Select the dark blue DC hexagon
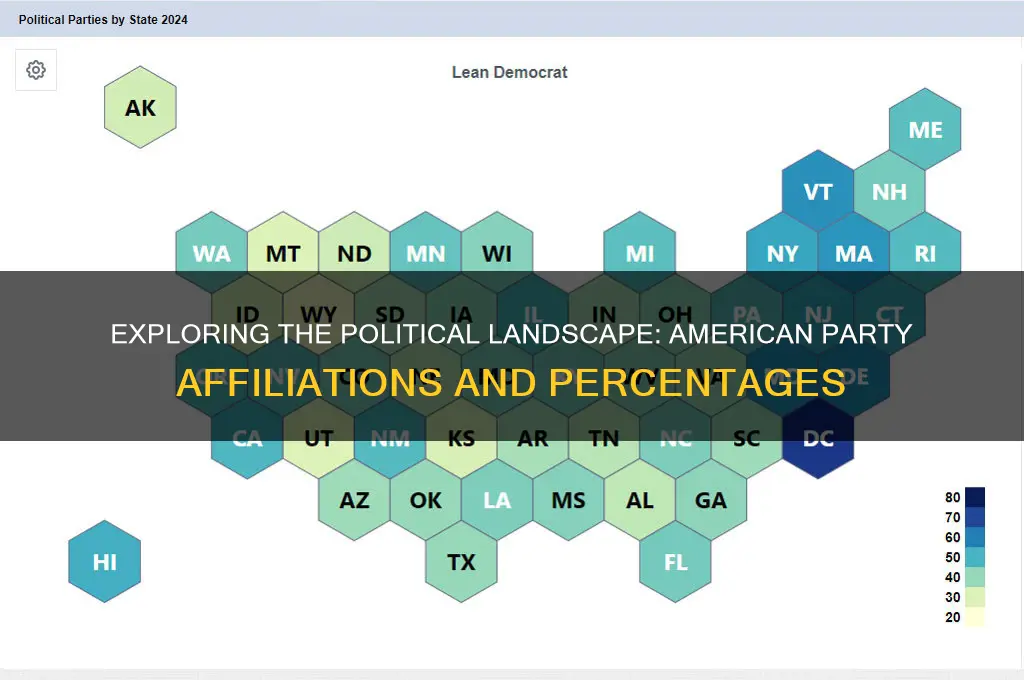The height and width of the screenshot is (680, 1024). click(817, 438)
